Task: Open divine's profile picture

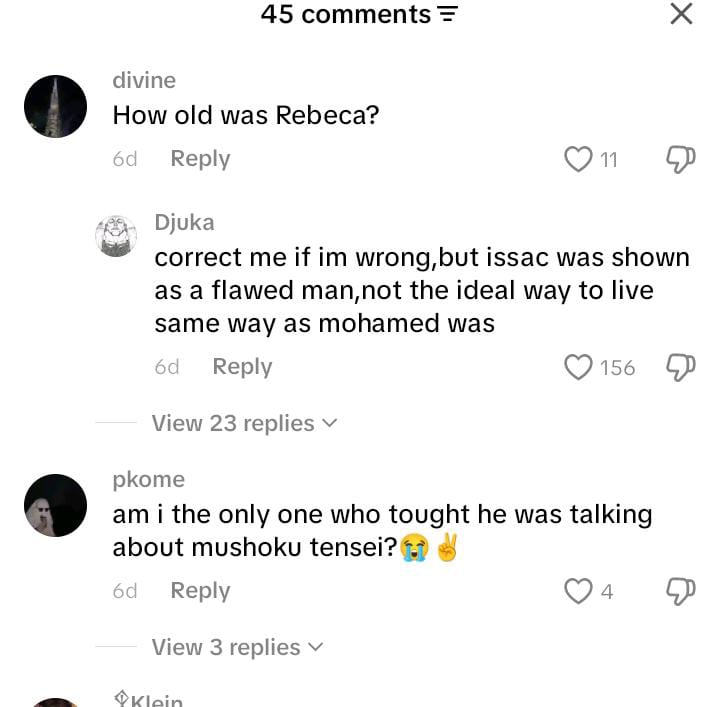Action: point(55,107)
